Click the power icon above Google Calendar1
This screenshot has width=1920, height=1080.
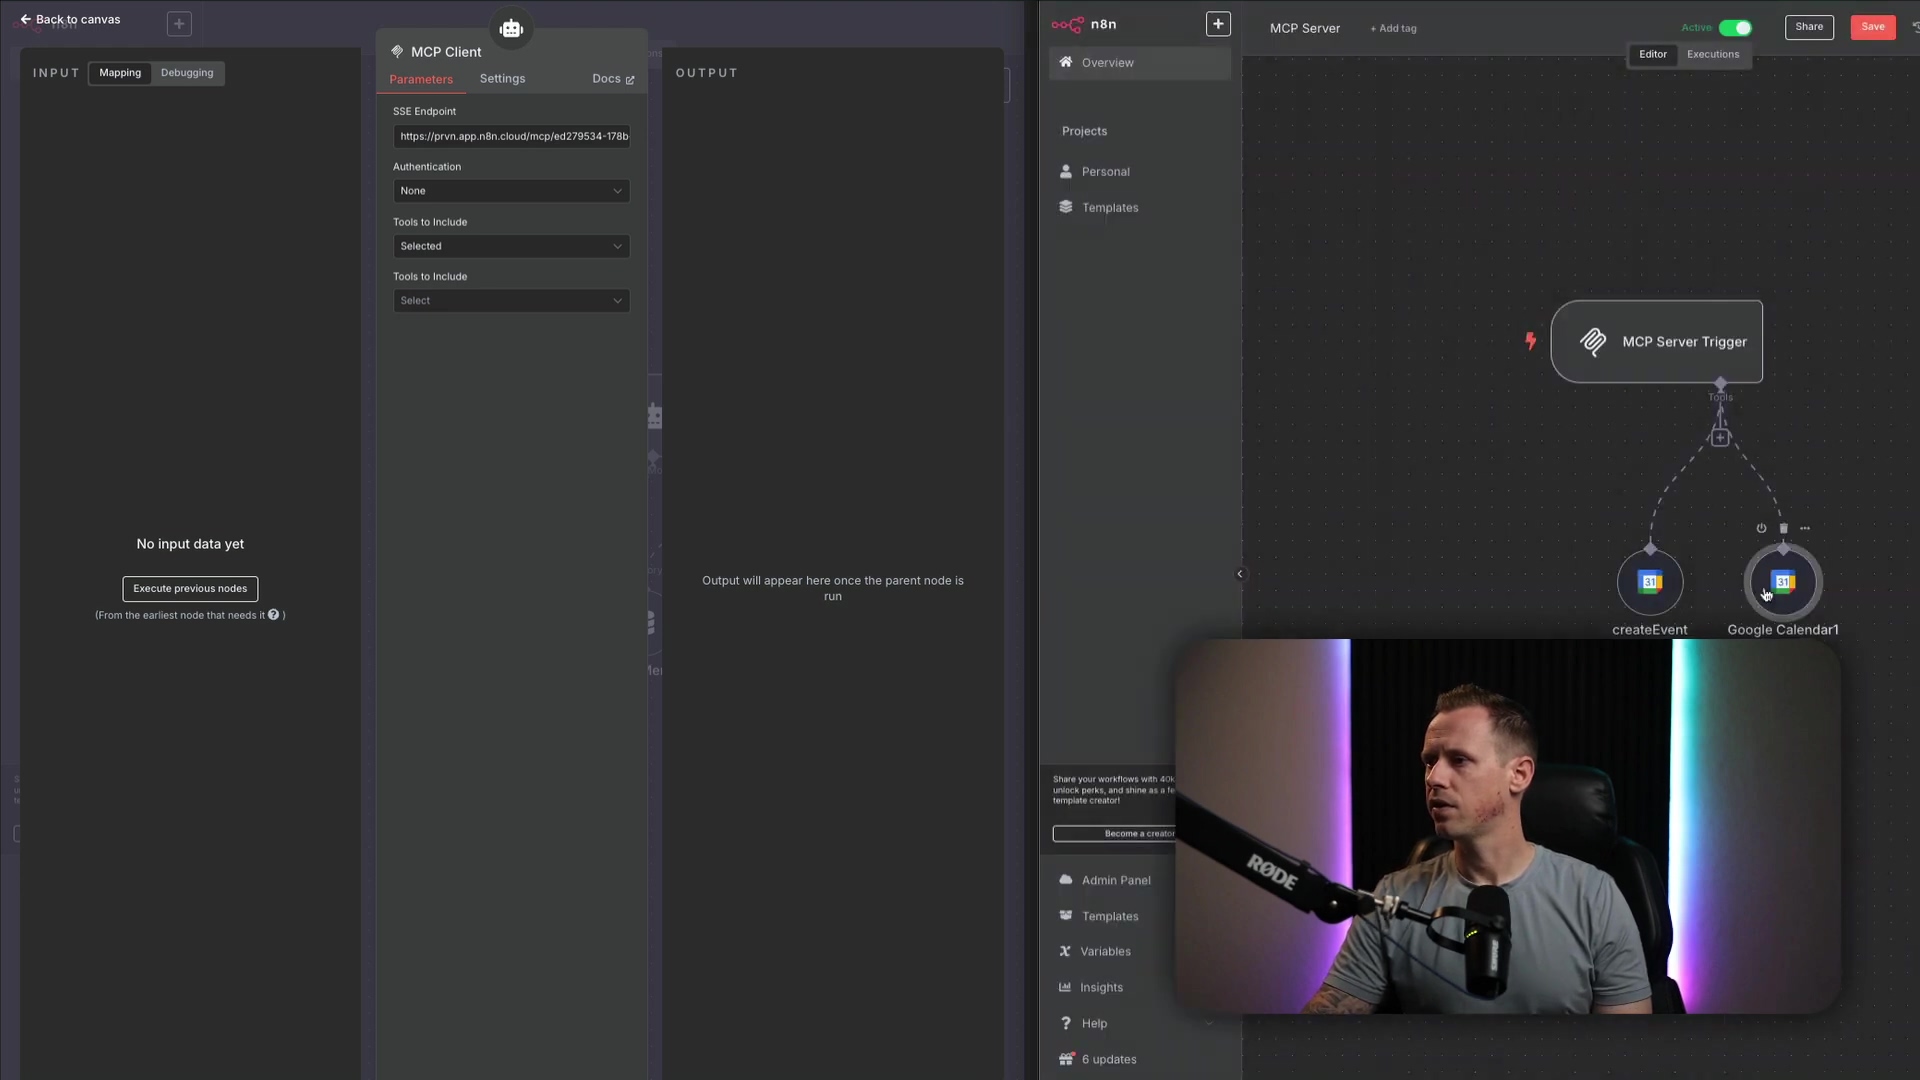coord(1761,529)
